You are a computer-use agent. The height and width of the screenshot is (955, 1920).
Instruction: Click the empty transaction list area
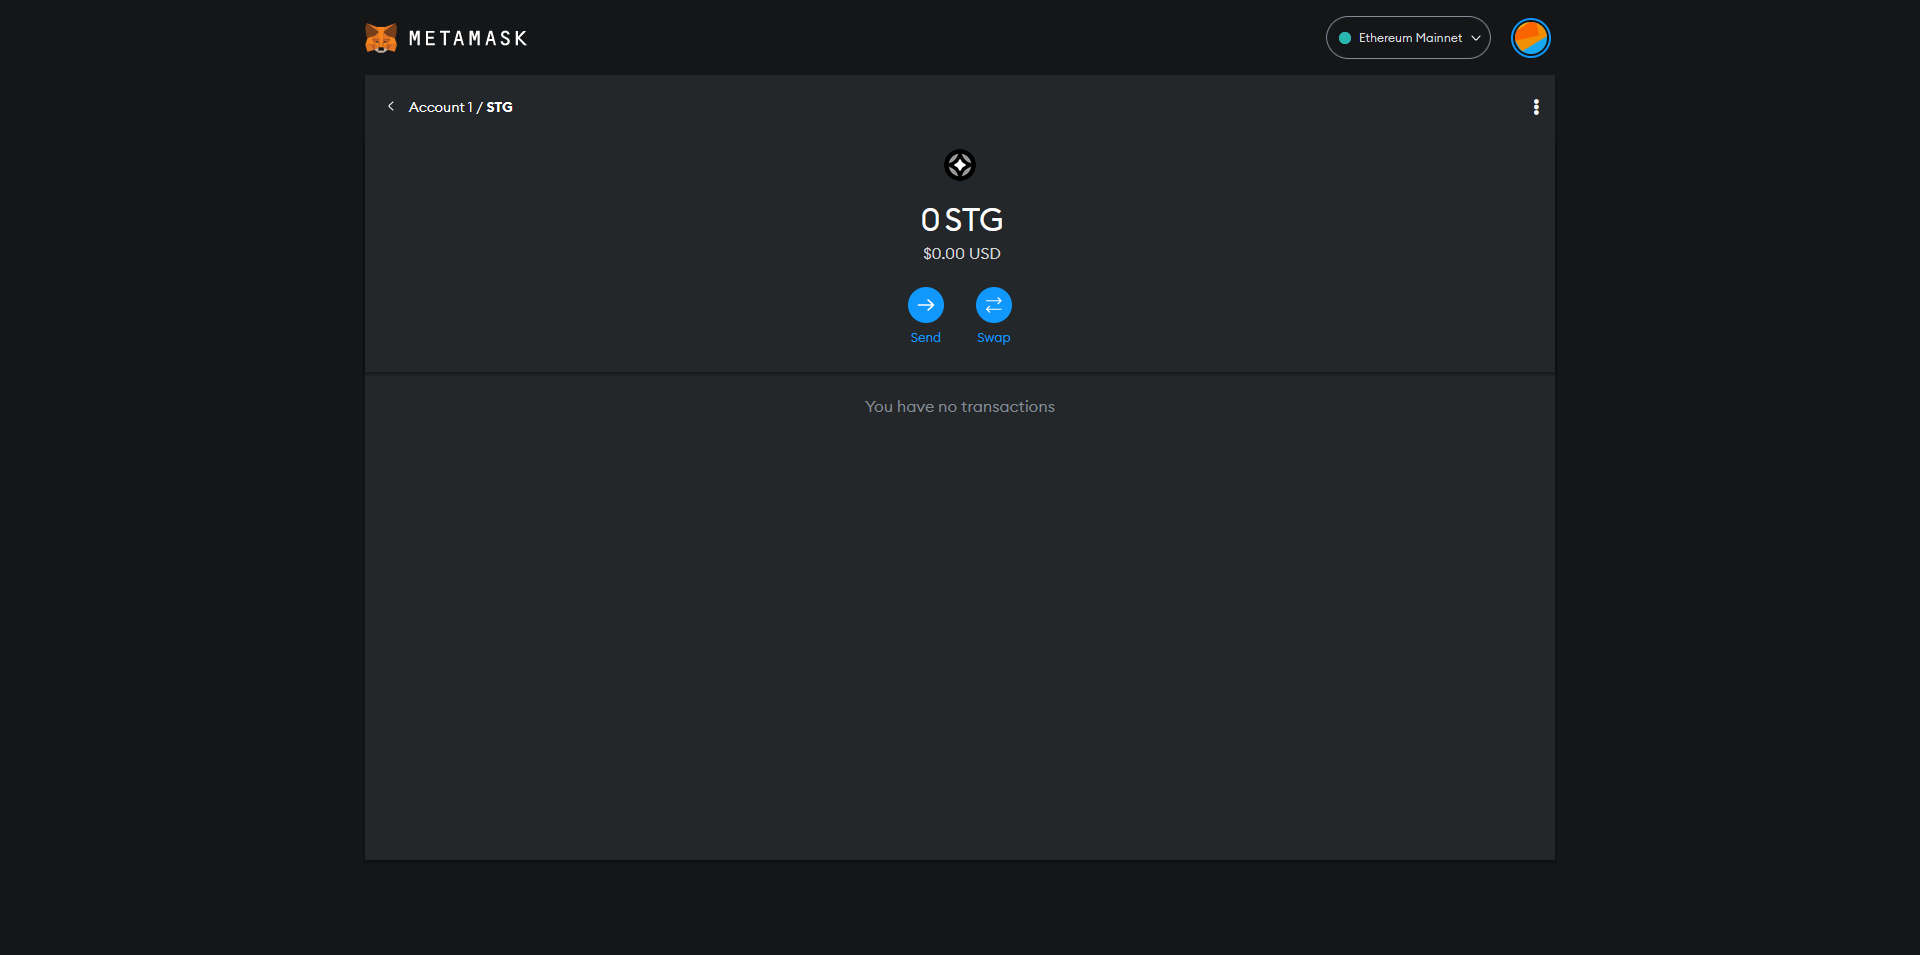(x=960, y=640)
